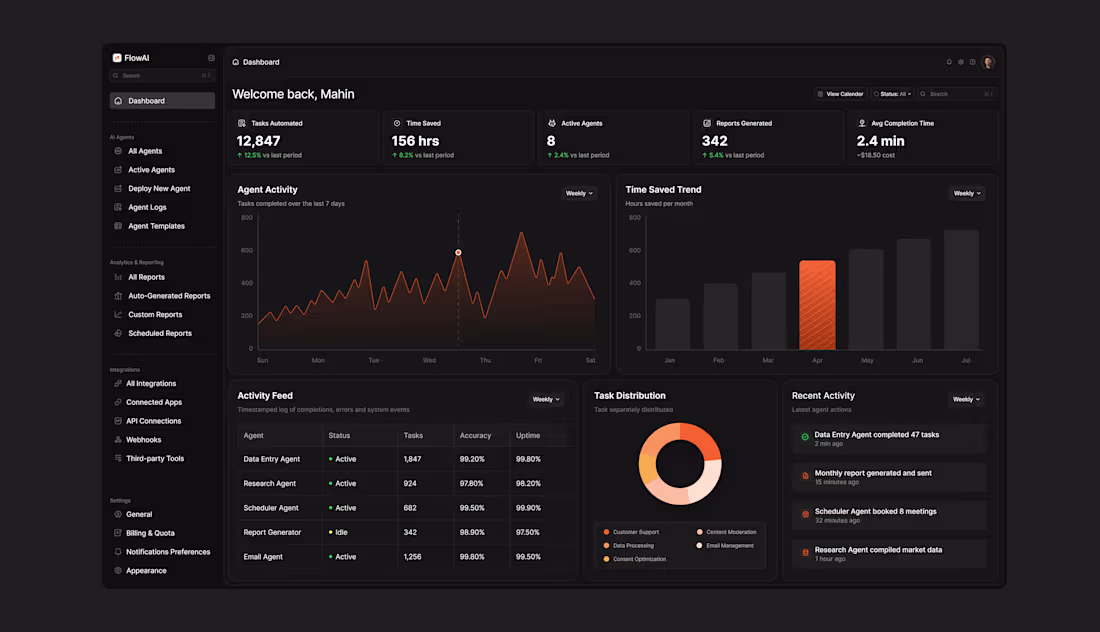Viewport: 1100px width, 632px height.
Task: Click the settings icon in top bar
Action: [961, 62]
